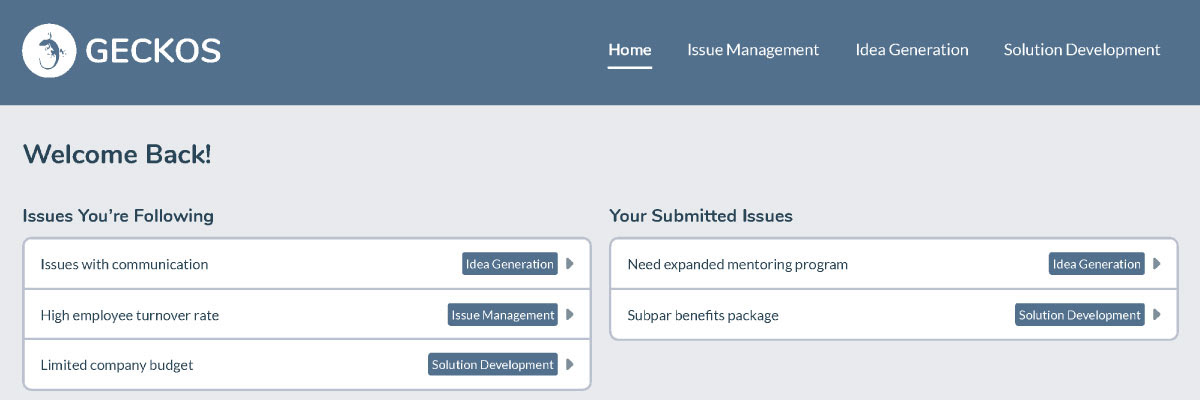Image resolution: width=1200 pixels, height=400 pixels.
Task: Expand arrow for Need expanded mentoring program
Action: point(1157,264)
